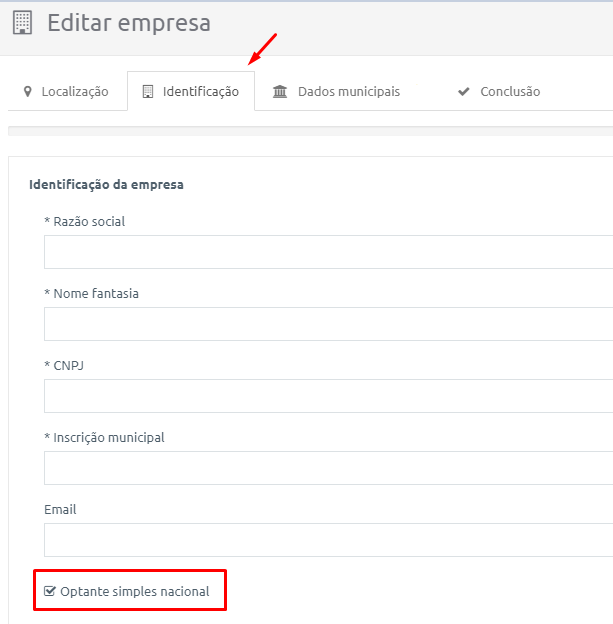Click the Inscrição municipal label
Screen dimensions: 613x624
click(104, 438)
